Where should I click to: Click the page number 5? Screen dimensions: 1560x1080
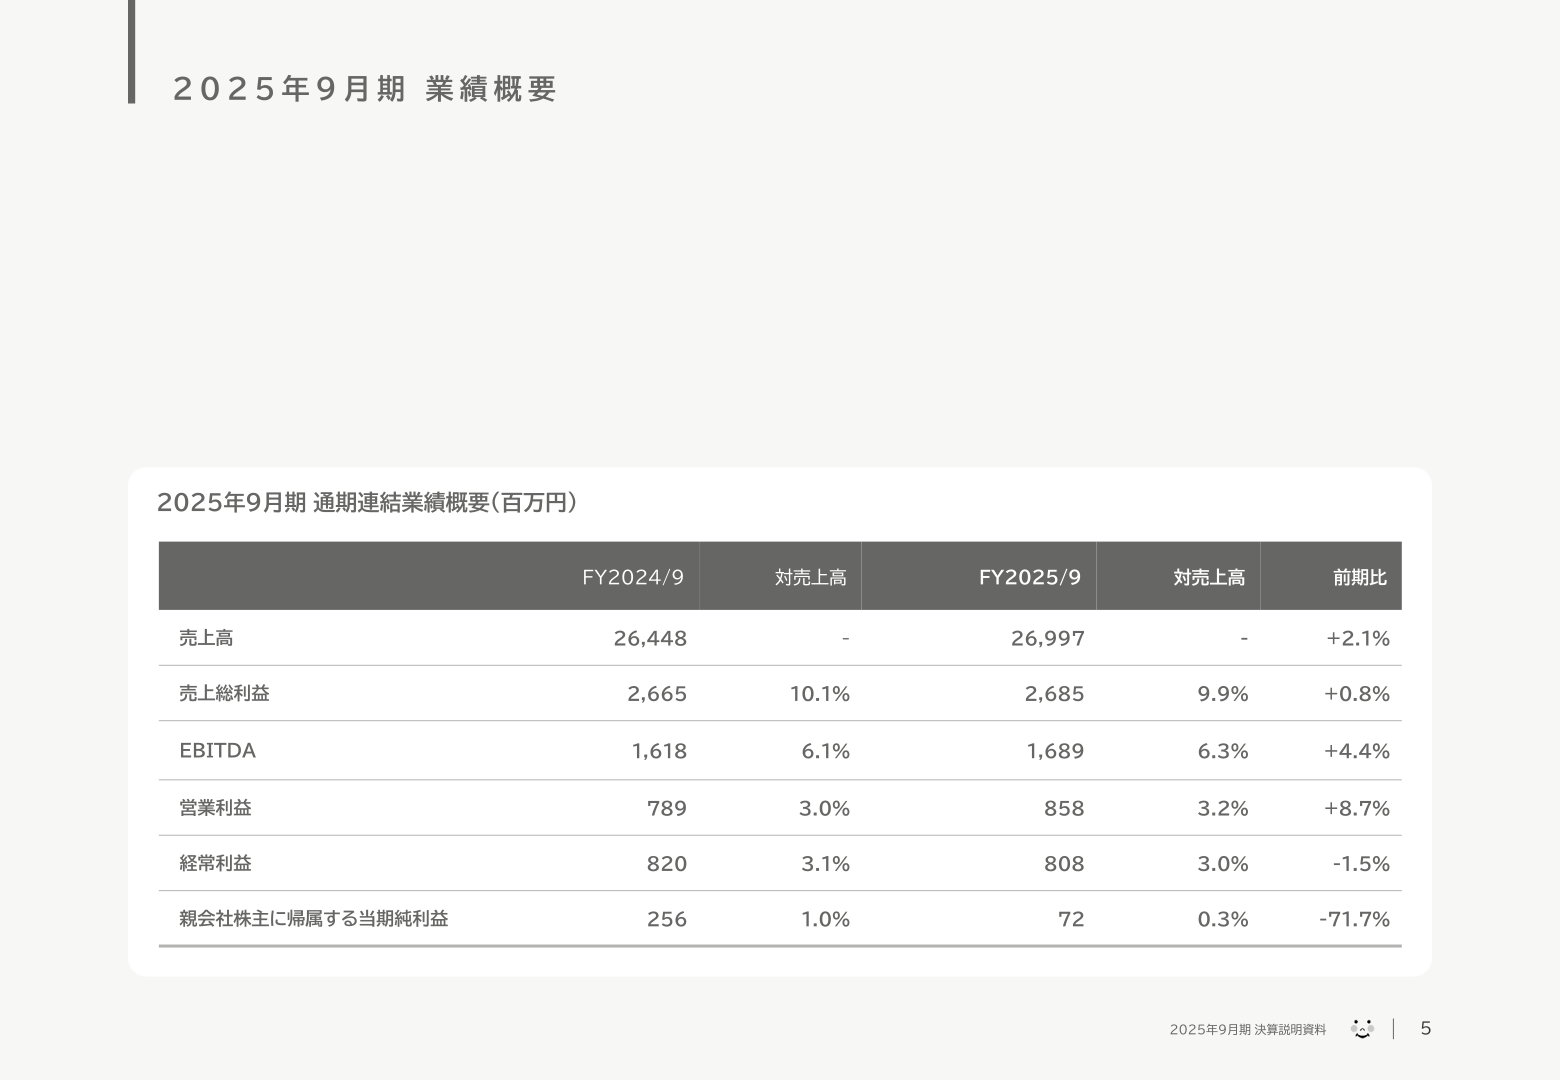click(x=1426, y=1029)
